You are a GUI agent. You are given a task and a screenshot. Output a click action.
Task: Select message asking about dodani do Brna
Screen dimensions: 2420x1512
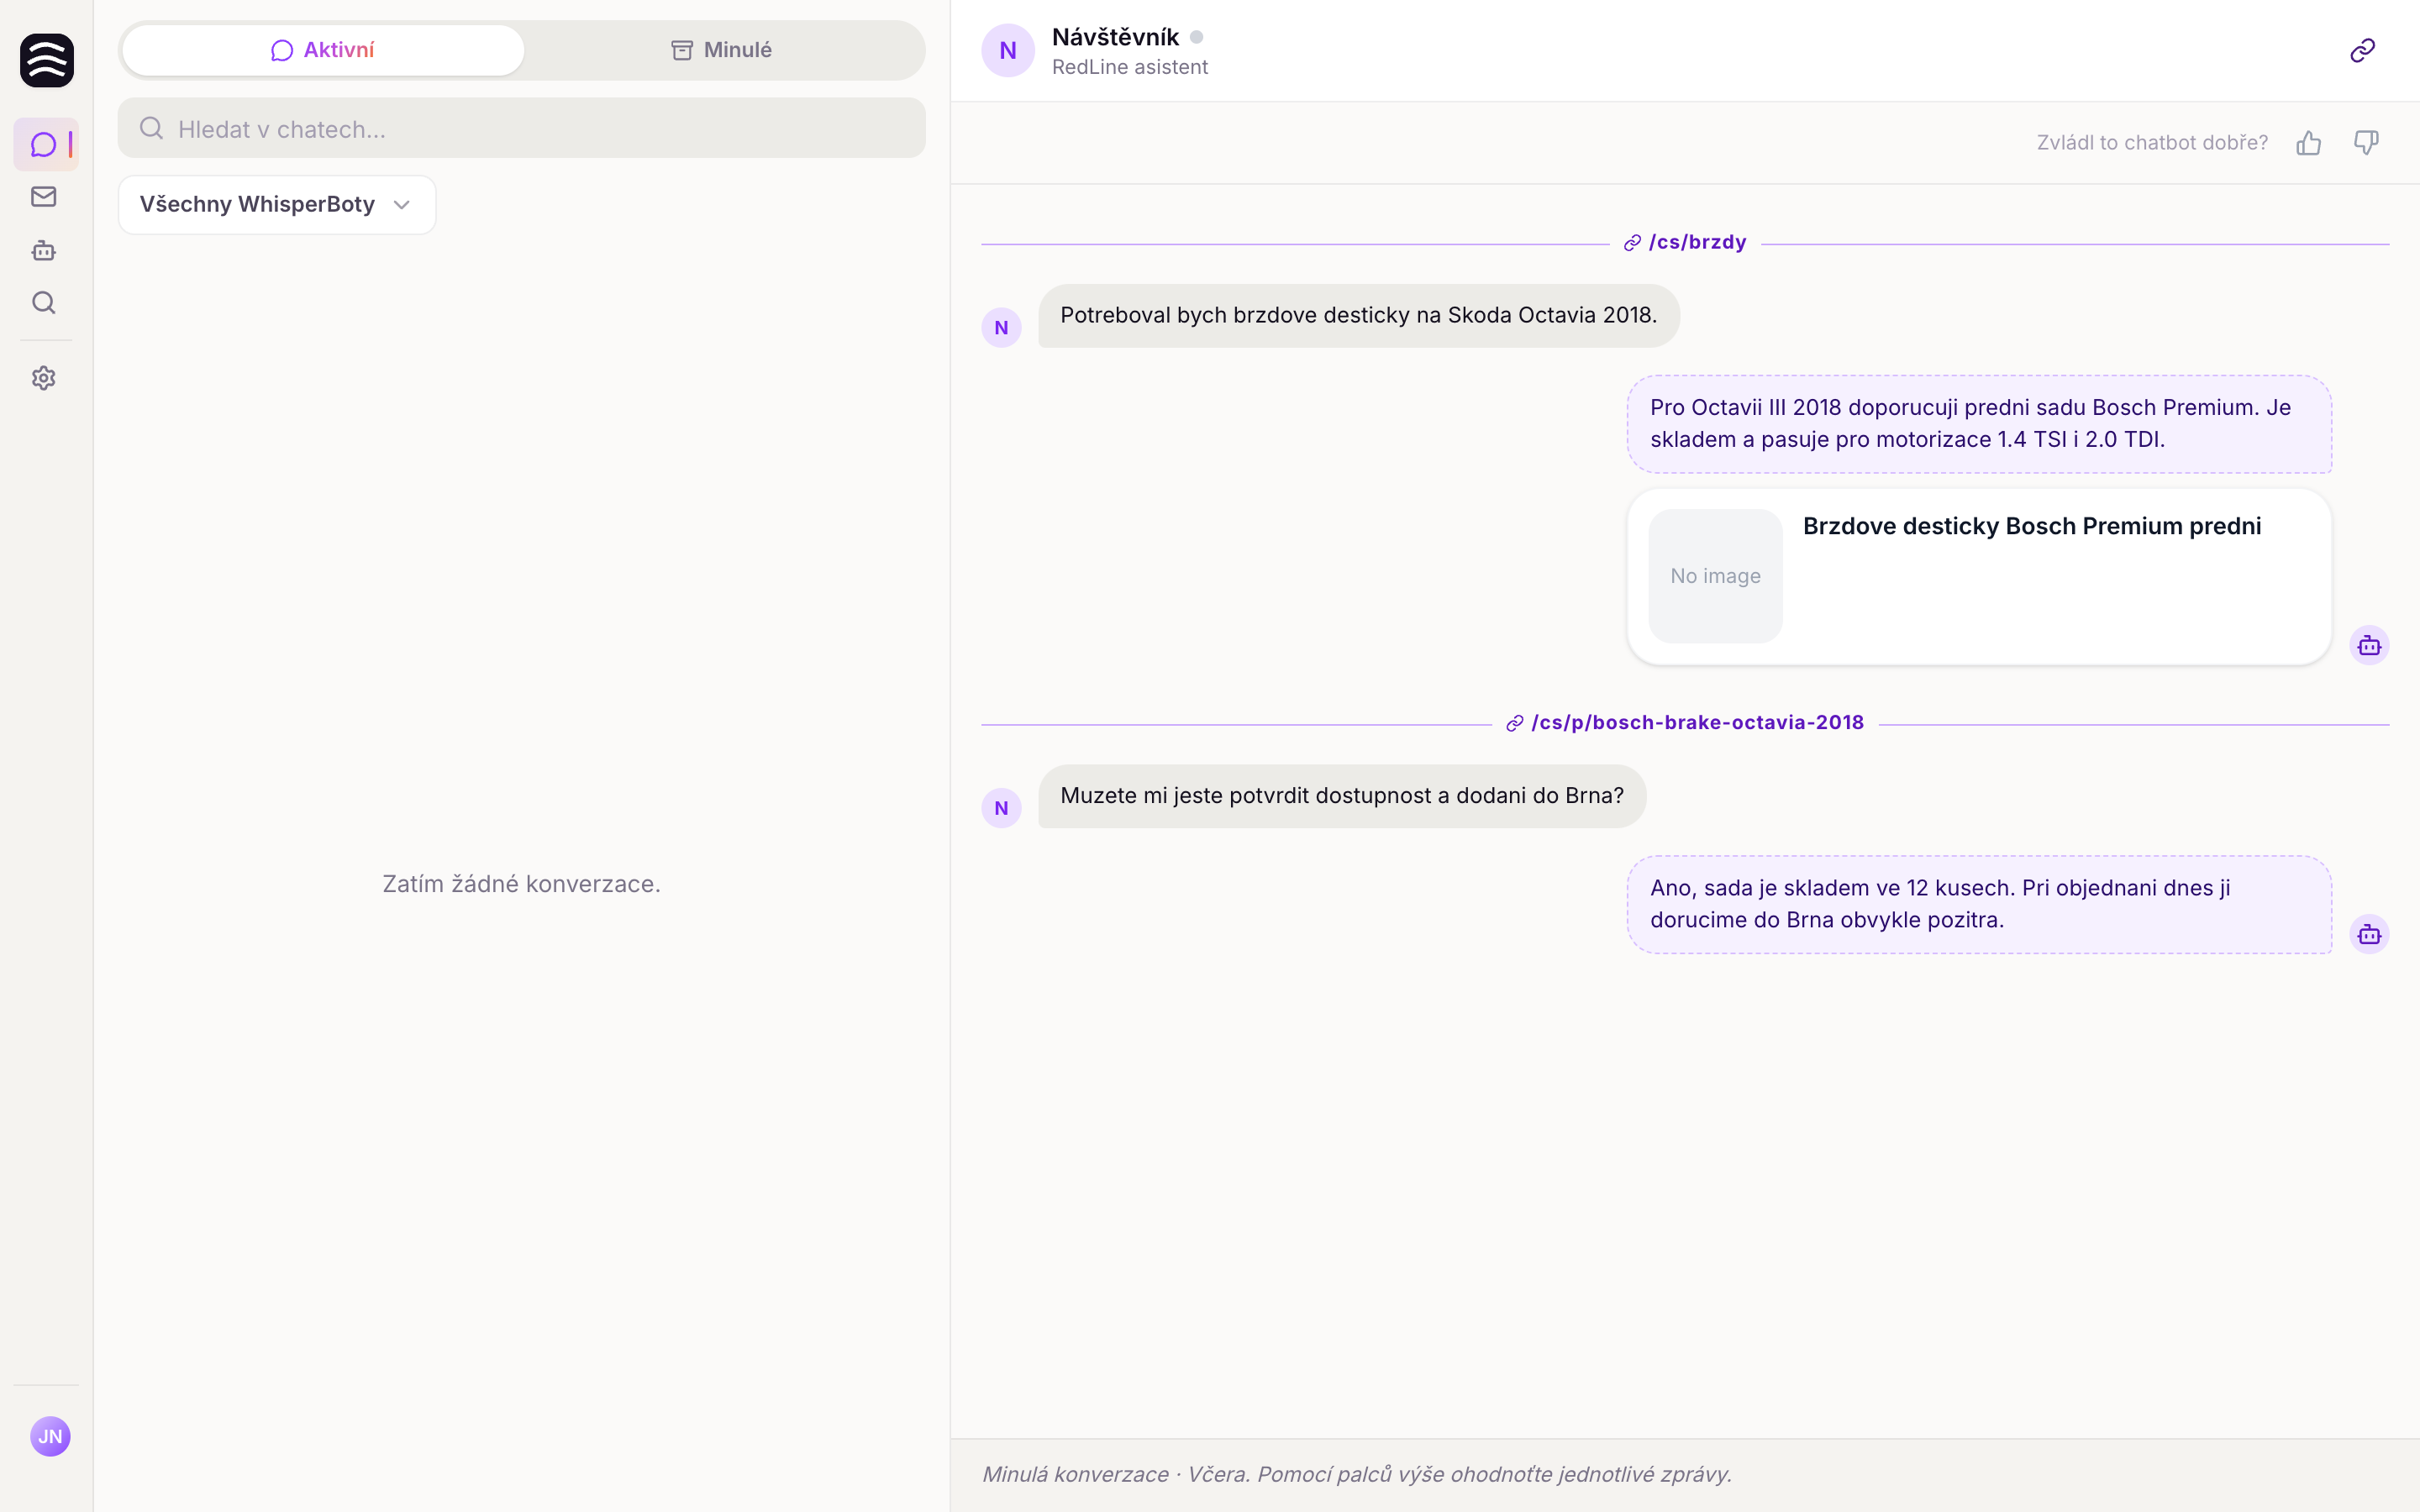pyautogui.click(x=1342, y=796)
